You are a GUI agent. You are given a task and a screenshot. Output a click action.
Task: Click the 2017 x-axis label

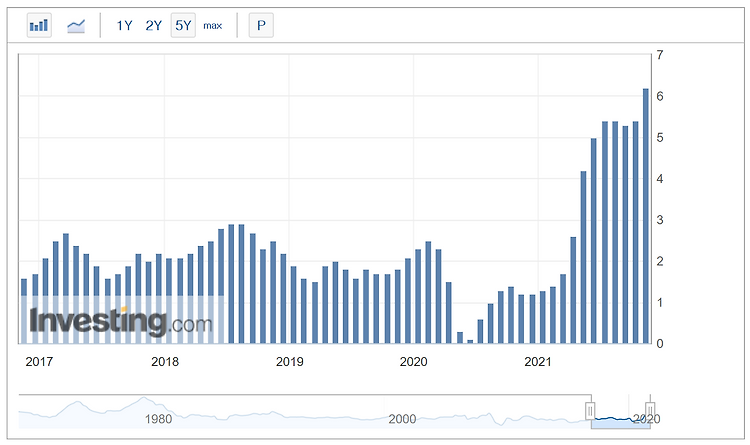click(39, 362)
